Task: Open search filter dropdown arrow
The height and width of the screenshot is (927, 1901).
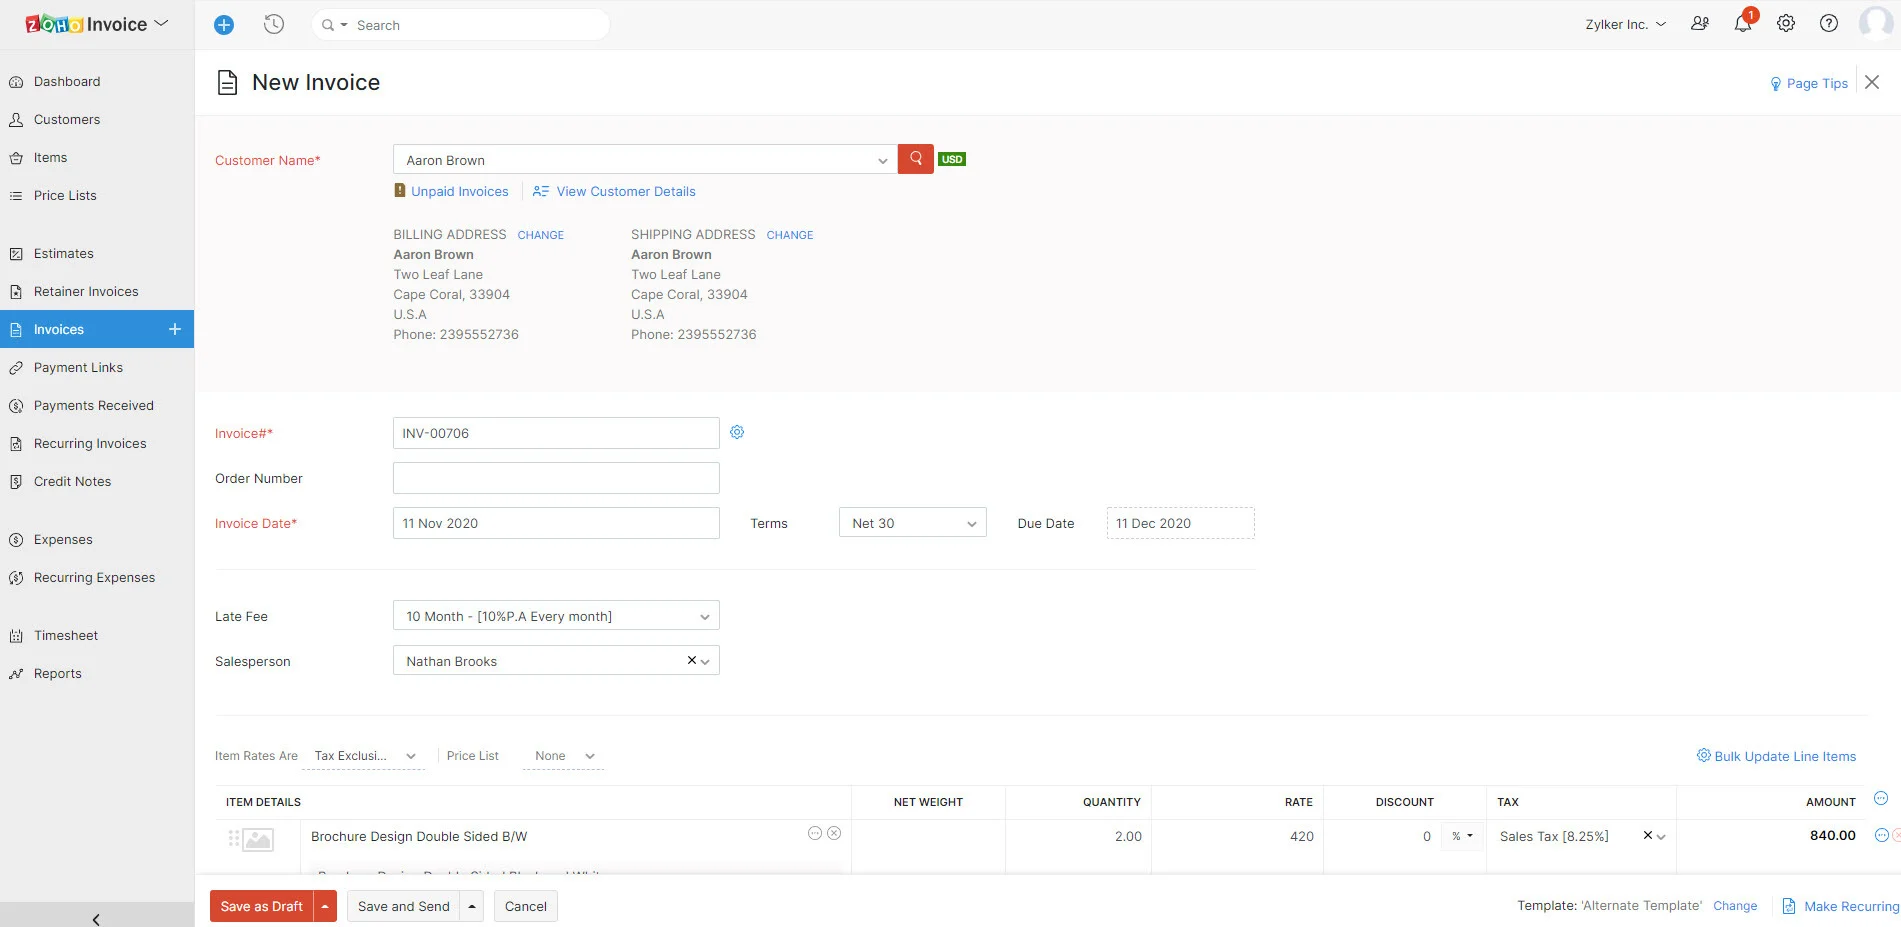Action: click(344, 25)
